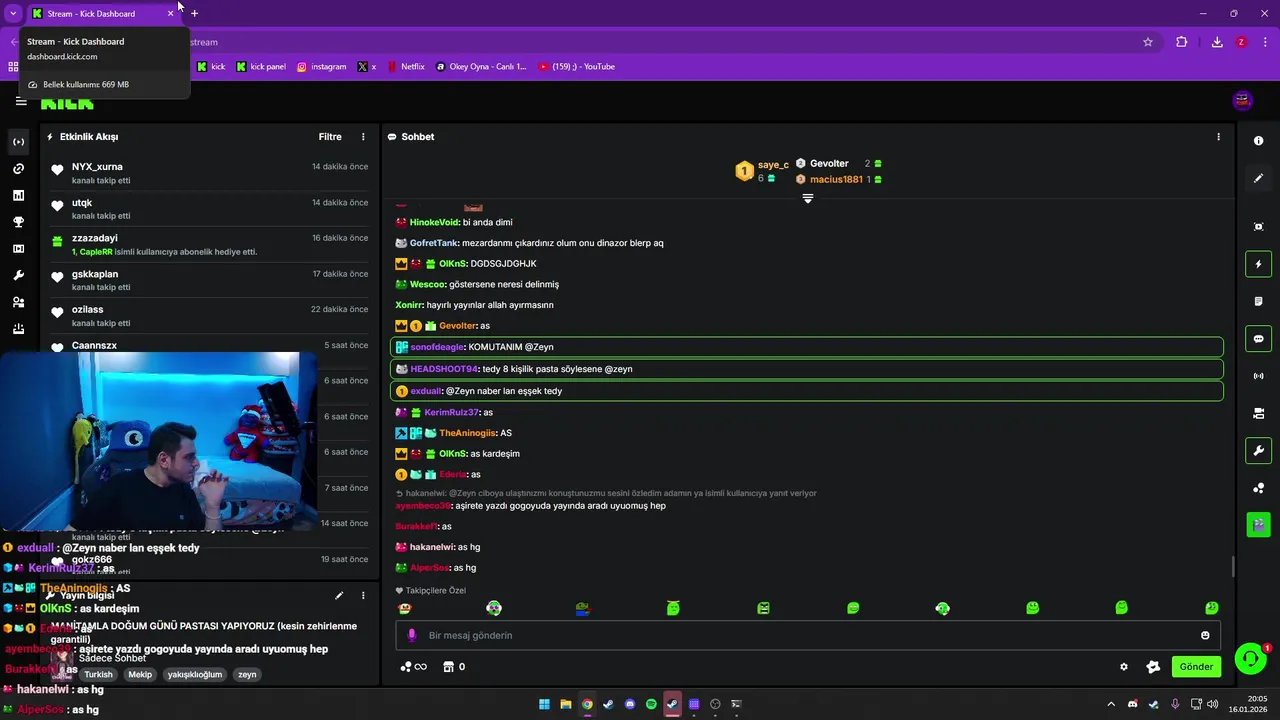Select the Stream broadcast icon in left sidebar
Image resolution: width=1280 pixels, height=720 pixels.
(18, 142)
